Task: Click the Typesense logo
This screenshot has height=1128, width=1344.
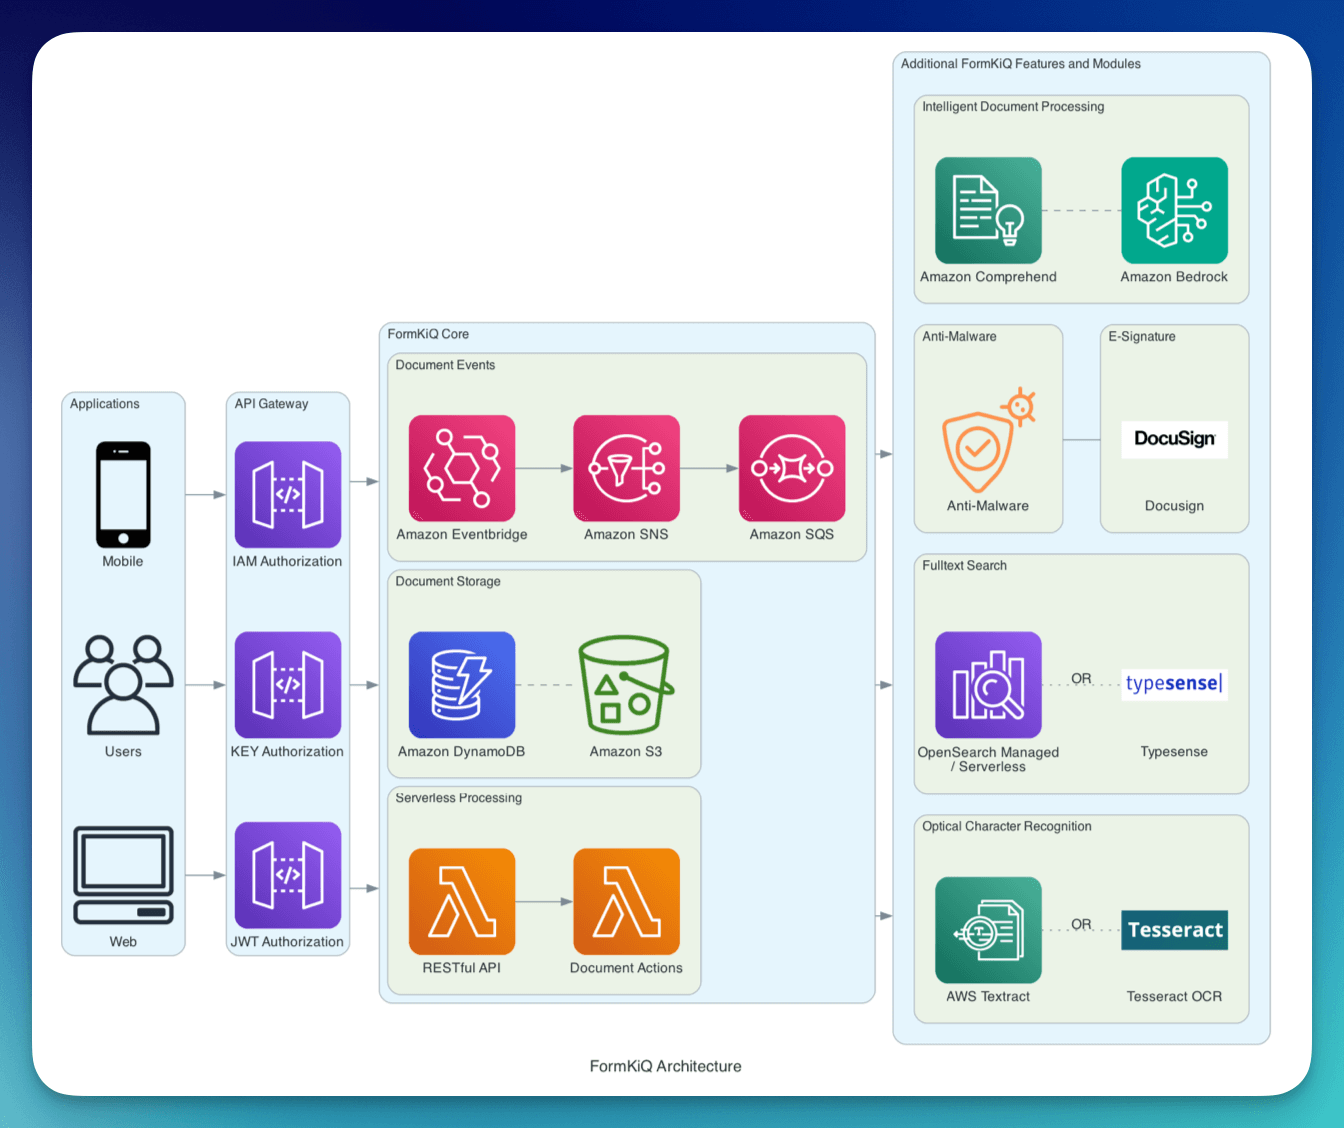Action: coord(1174,684)
